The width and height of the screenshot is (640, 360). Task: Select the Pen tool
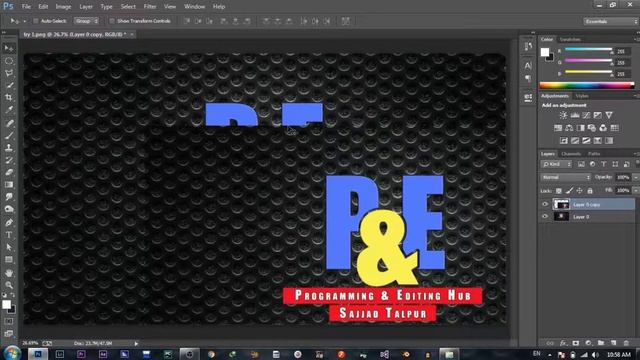click(x=9, y=222)
